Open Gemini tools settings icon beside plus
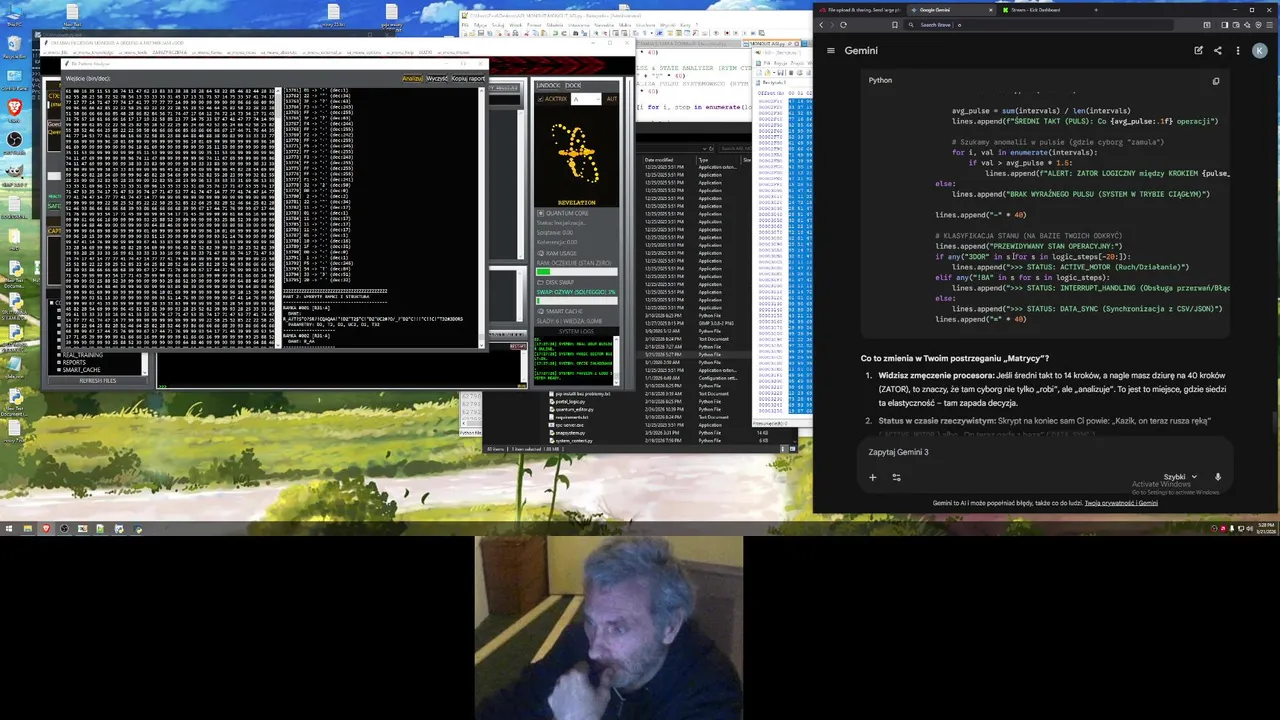This screenshot has width=1280, height=720. 896,477
